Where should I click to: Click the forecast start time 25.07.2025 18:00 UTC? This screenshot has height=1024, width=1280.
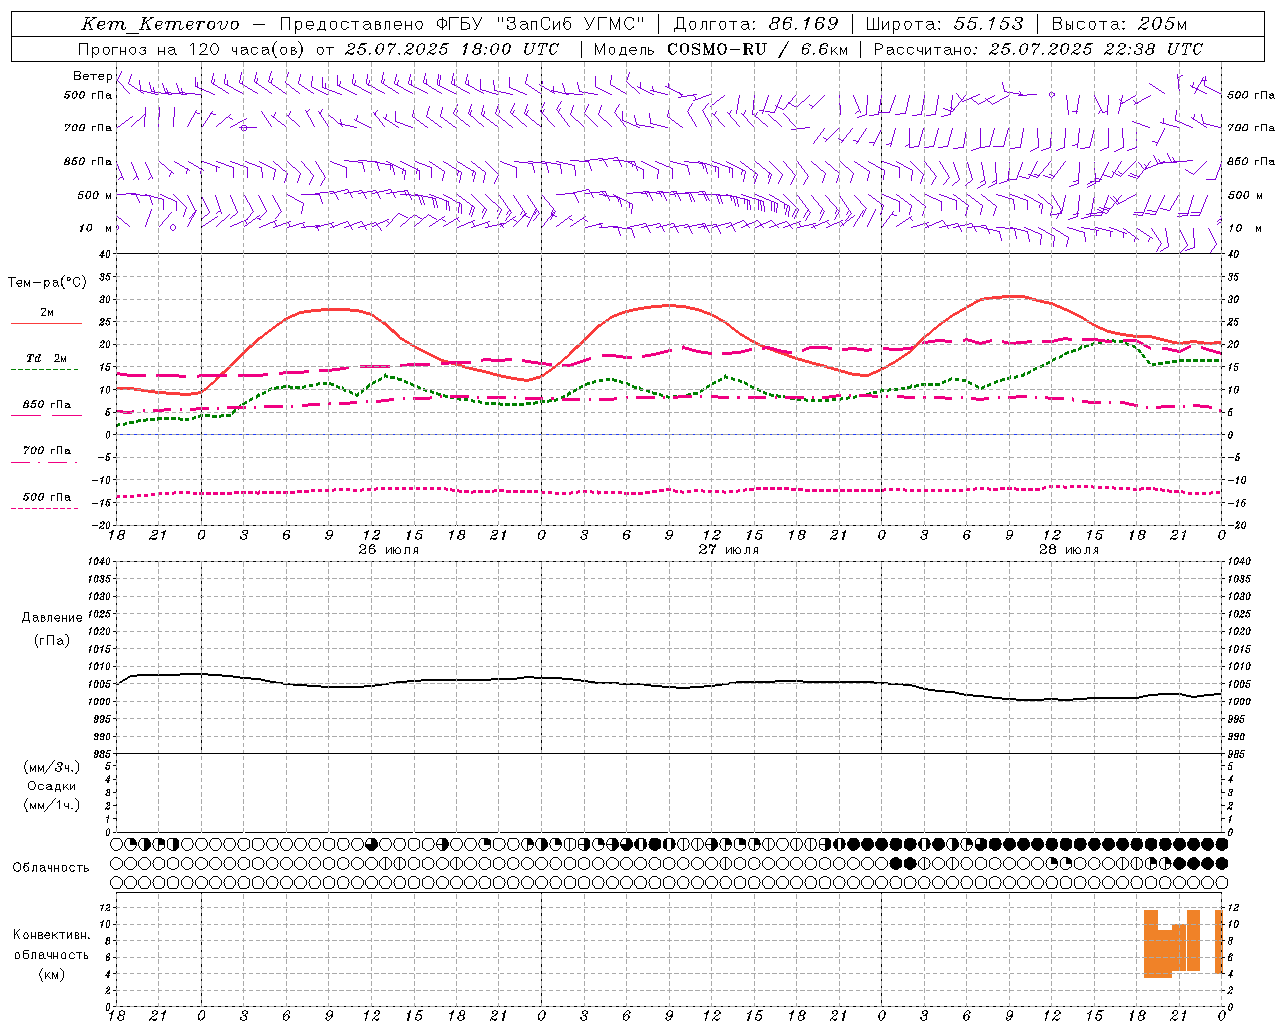click(452, 49)
